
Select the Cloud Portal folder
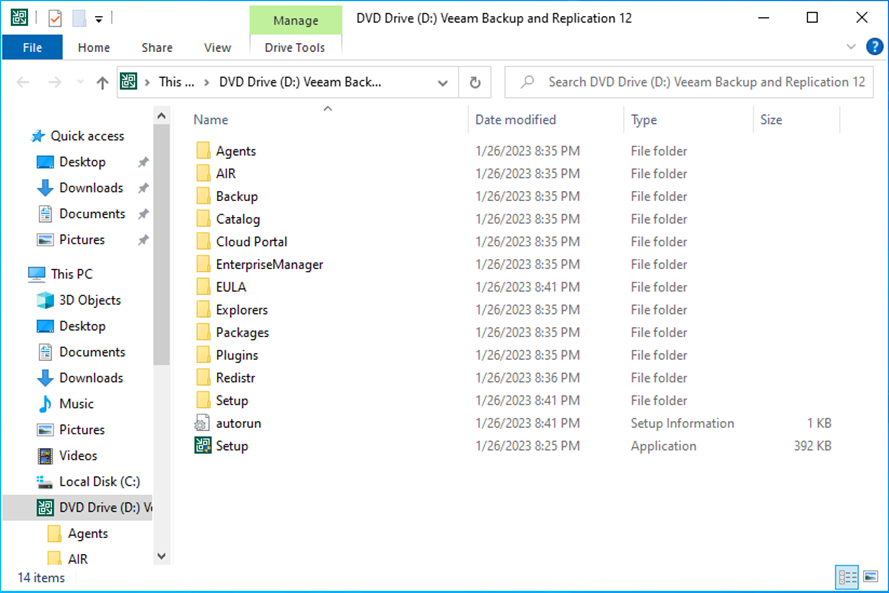pyautogui.click(x=251, y=242)
